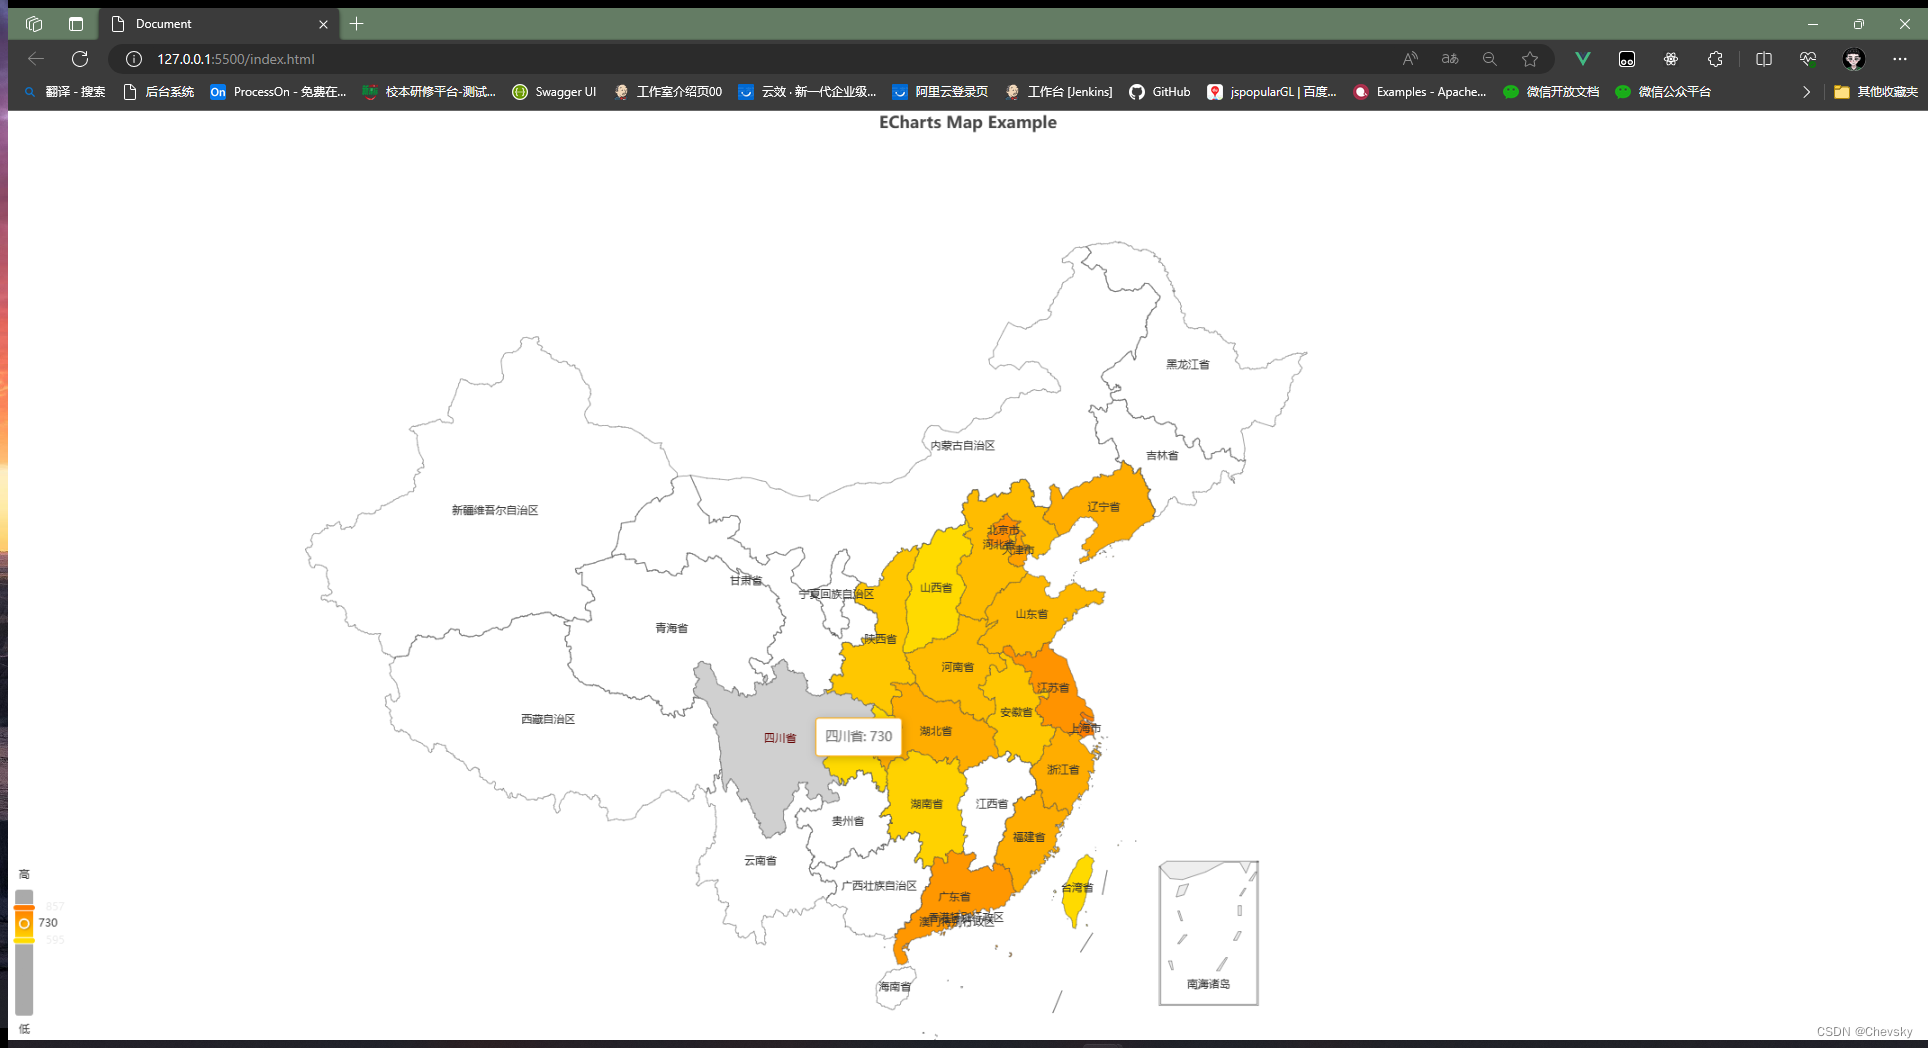Open a new browser tab
Viewport: 1928px width, 1048px height.
coord(356,23)
